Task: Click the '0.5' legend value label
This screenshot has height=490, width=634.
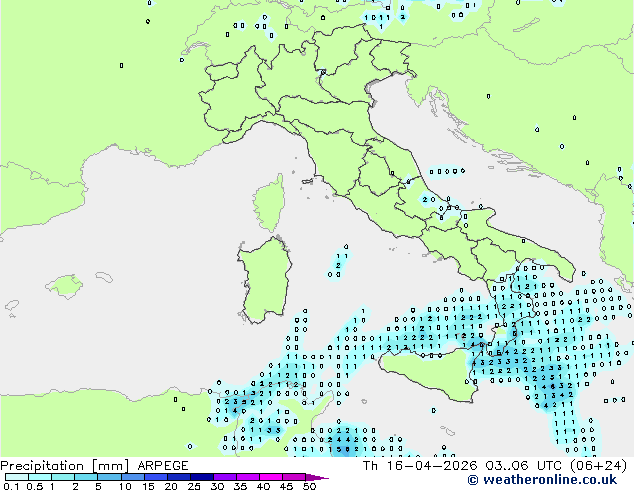Action: coord(35,486)
